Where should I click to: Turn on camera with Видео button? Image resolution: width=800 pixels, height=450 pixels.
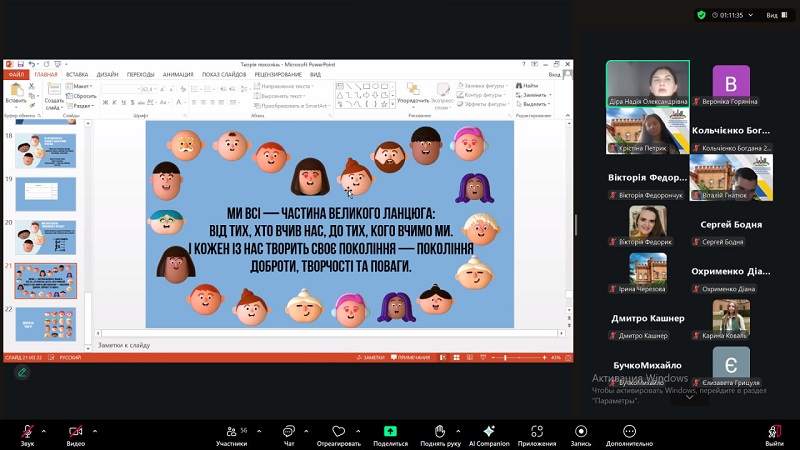click(76, 431)
